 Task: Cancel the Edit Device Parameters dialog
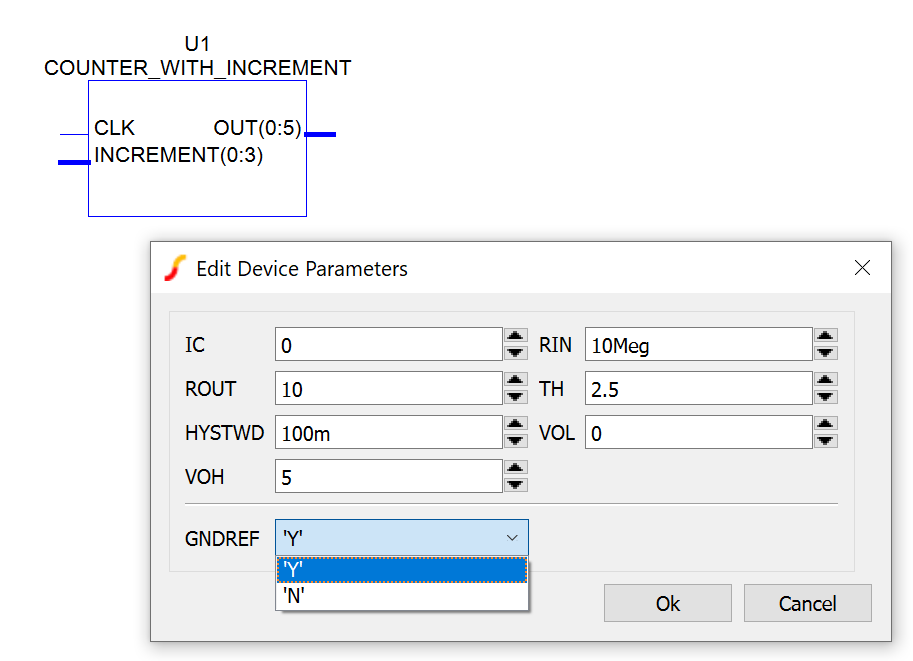coord(807,603)
